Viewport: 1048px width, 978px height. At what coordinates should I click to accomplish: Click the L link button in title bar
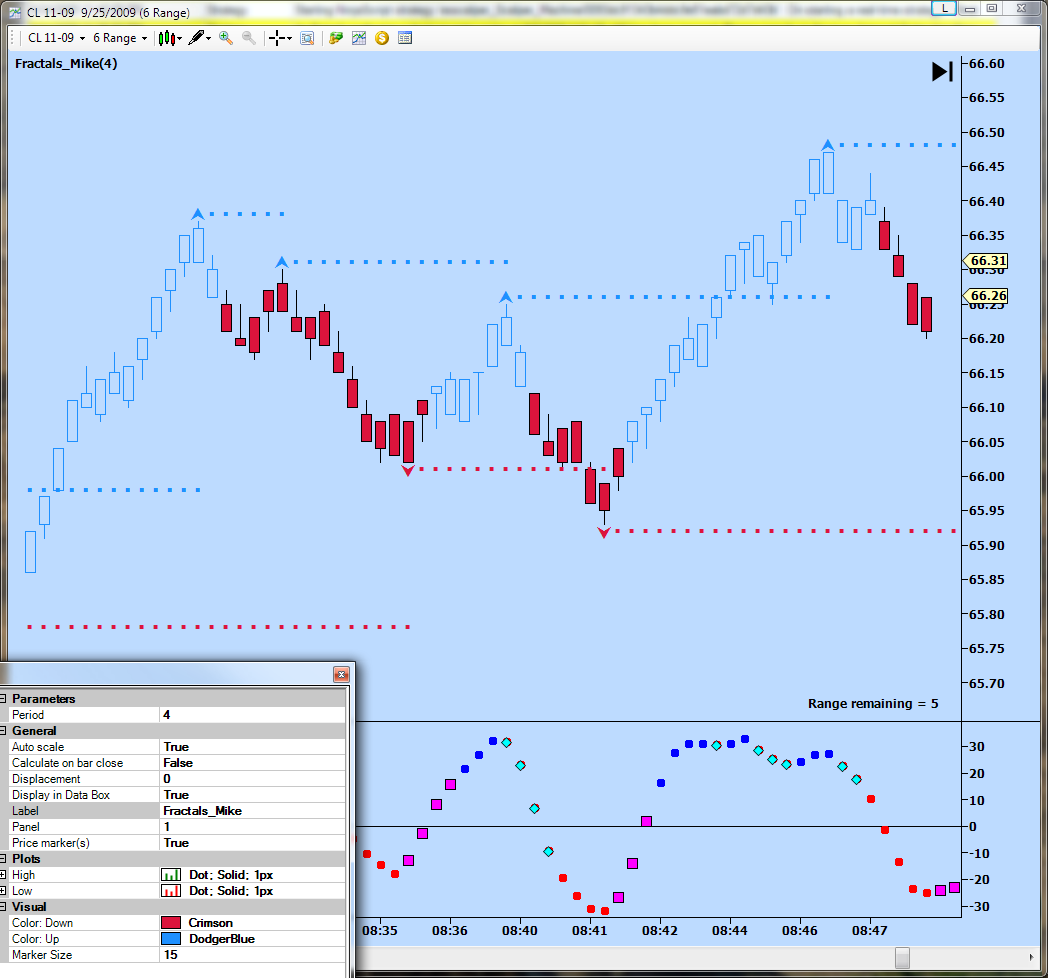pos(944,8)
